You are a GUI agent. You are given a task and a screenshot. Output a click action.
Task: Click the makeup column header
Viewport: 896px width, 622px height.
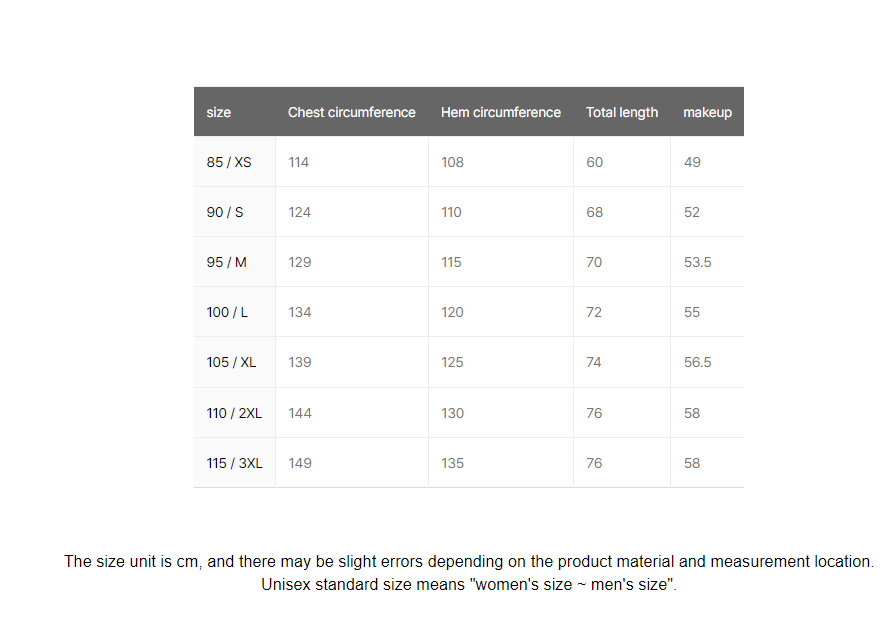tap(707, 113)
